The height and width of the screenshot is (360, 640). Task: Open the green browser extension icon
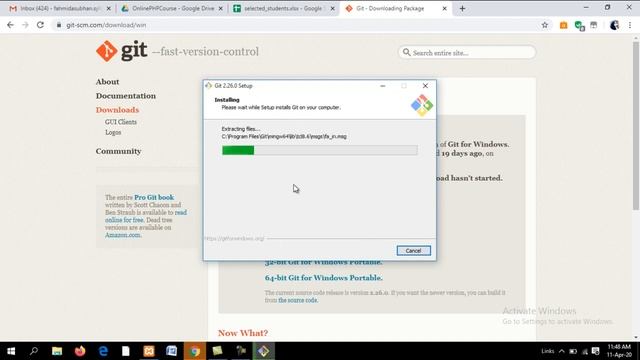578,25
